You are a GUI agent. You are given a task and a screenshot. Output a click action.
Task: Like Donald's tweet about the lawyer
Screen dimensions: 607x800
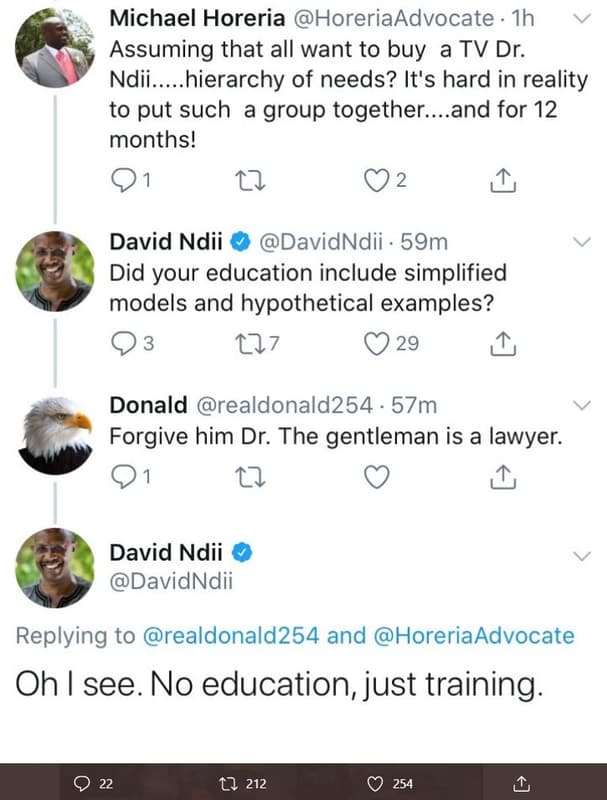376,476
